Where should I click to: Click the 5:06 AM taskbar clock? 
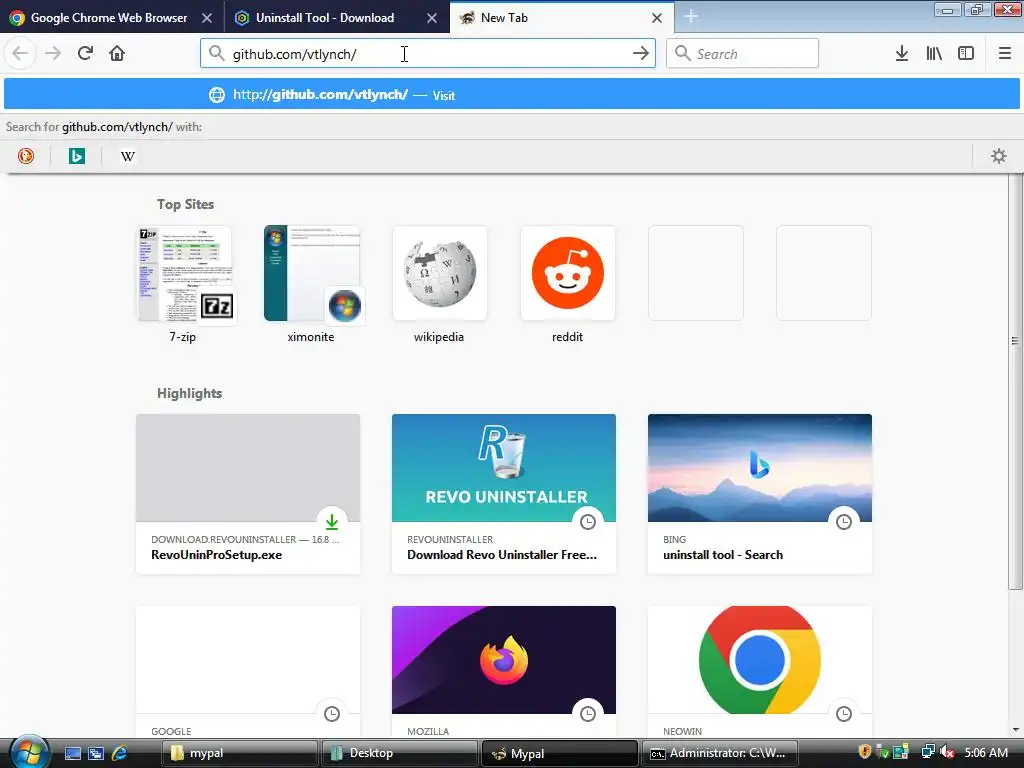(x=986, y=753)
